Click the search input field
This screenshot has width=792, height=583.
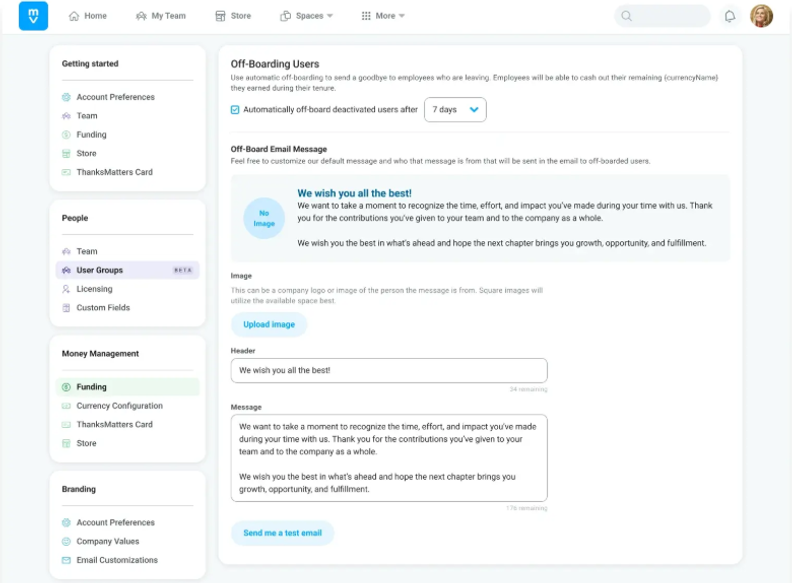(x=662, y=16)
